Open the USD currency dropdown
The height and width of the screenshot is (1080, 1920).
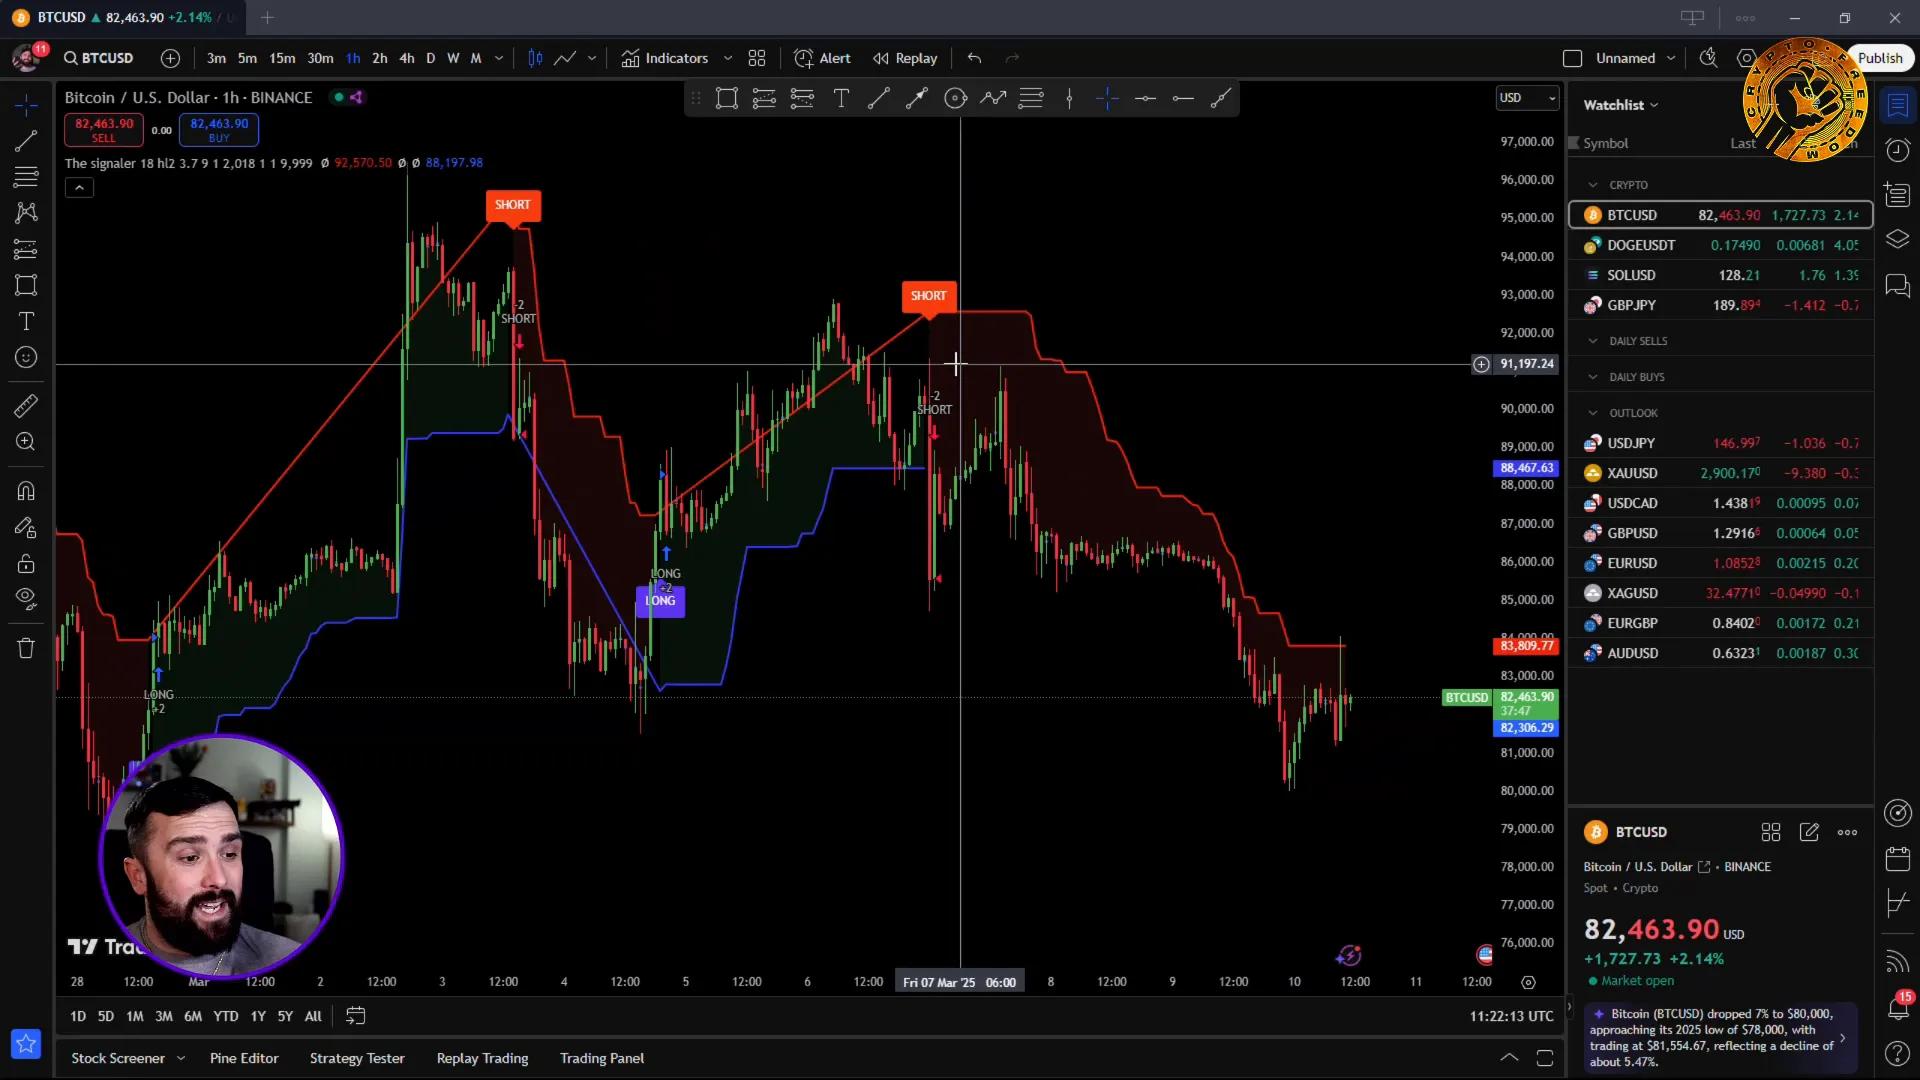[x=1527, y=97]
